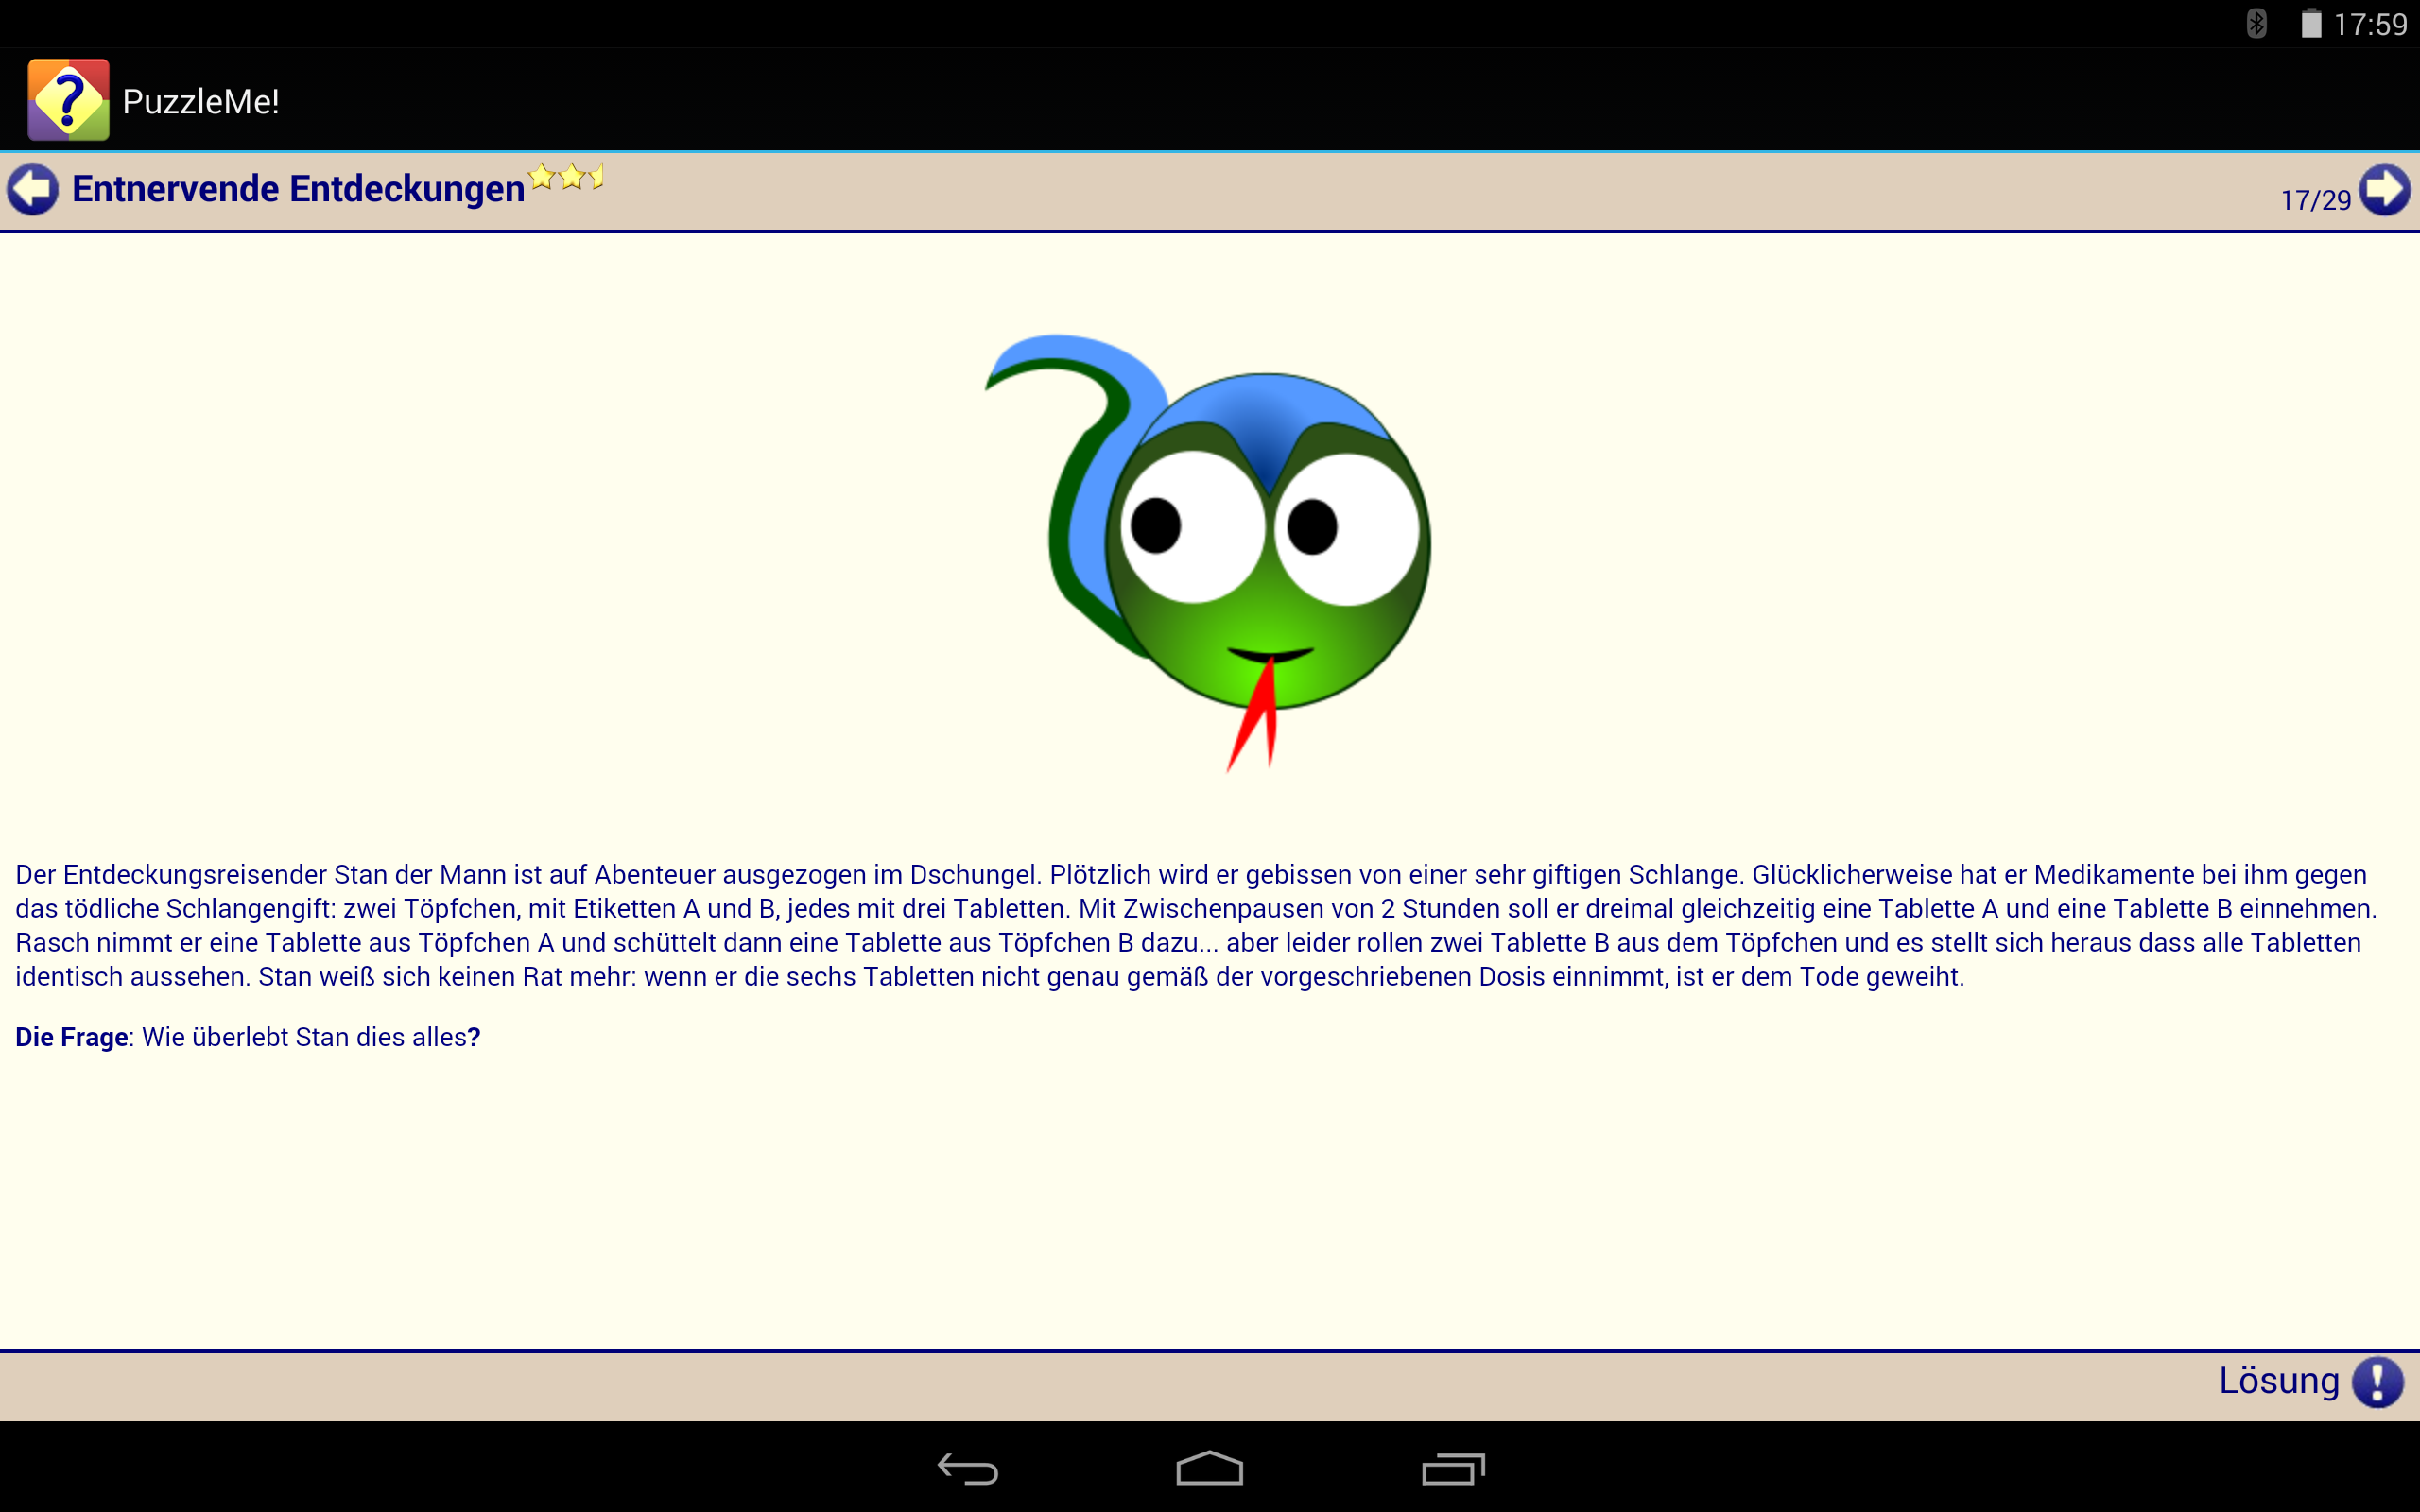Viewport: 2420px width, 1512px height.
Task: Go to the next puzzle with the right arrow
Action: [x=2385, y=189]
